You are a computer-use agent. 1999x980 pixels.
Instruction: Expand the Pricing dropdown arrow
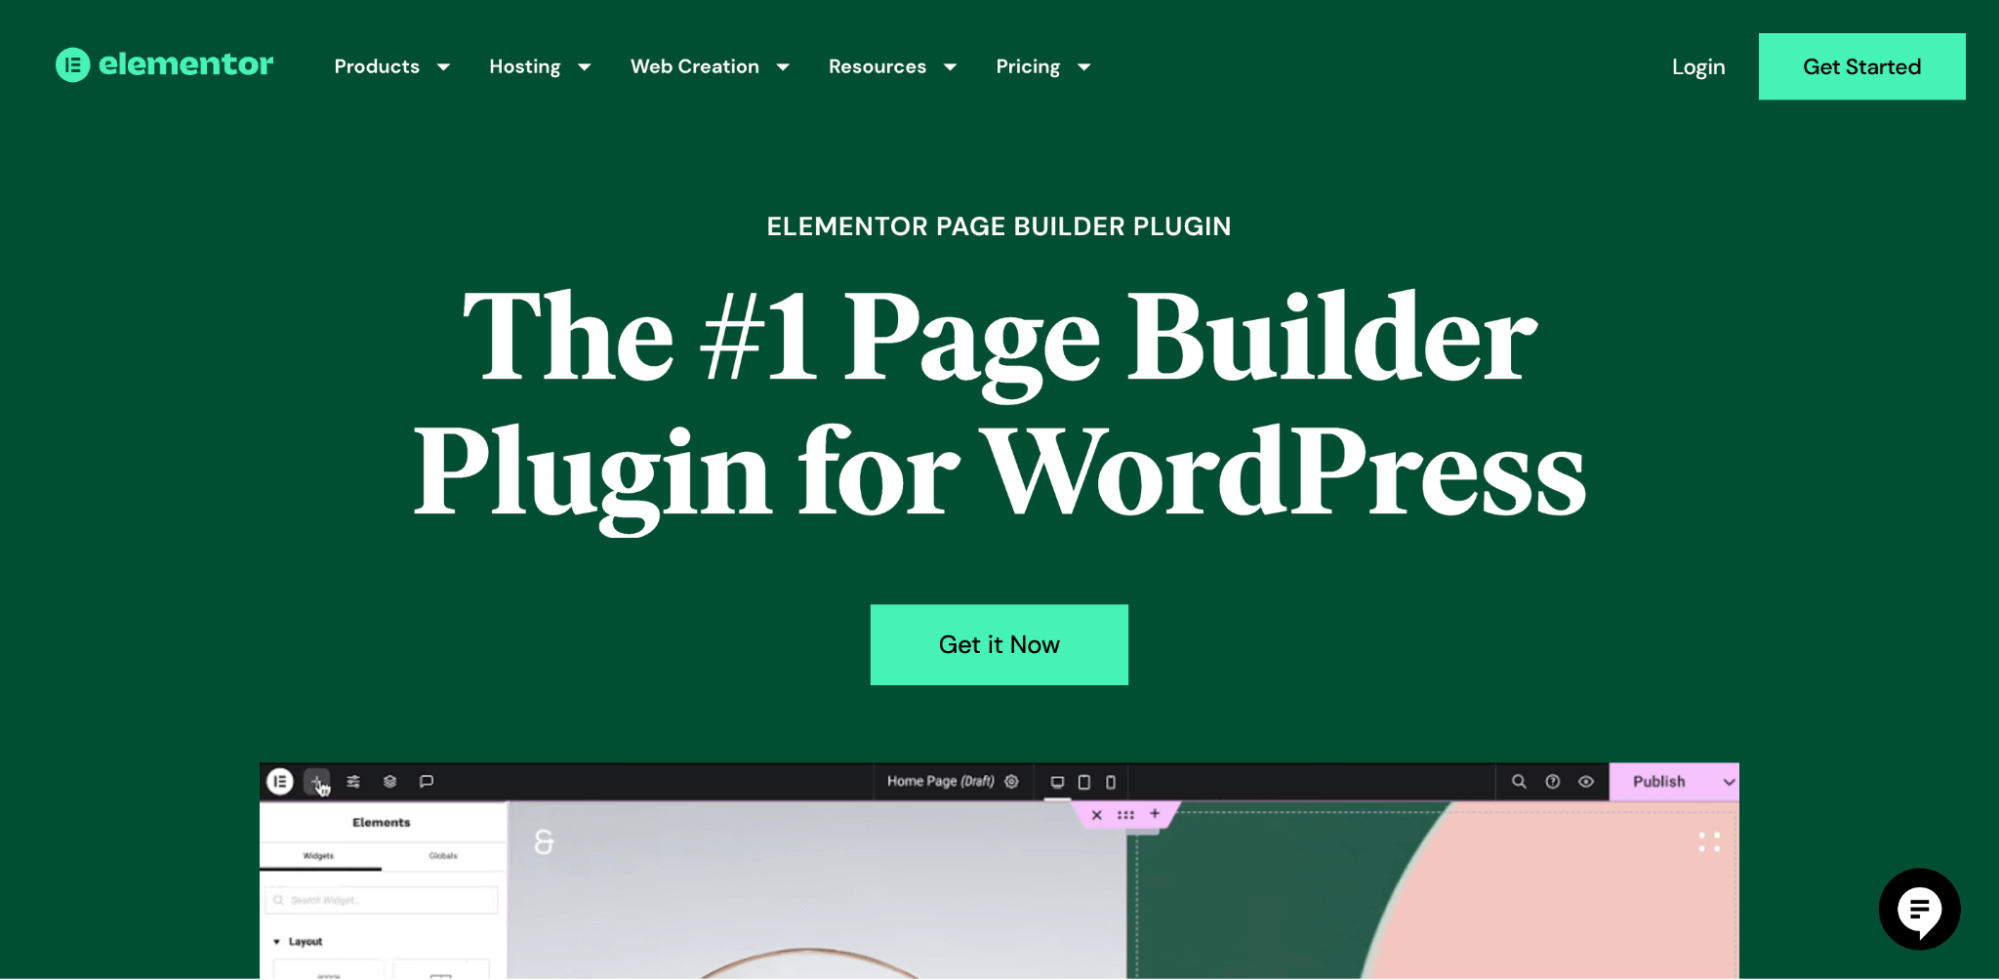(1084, 67)
